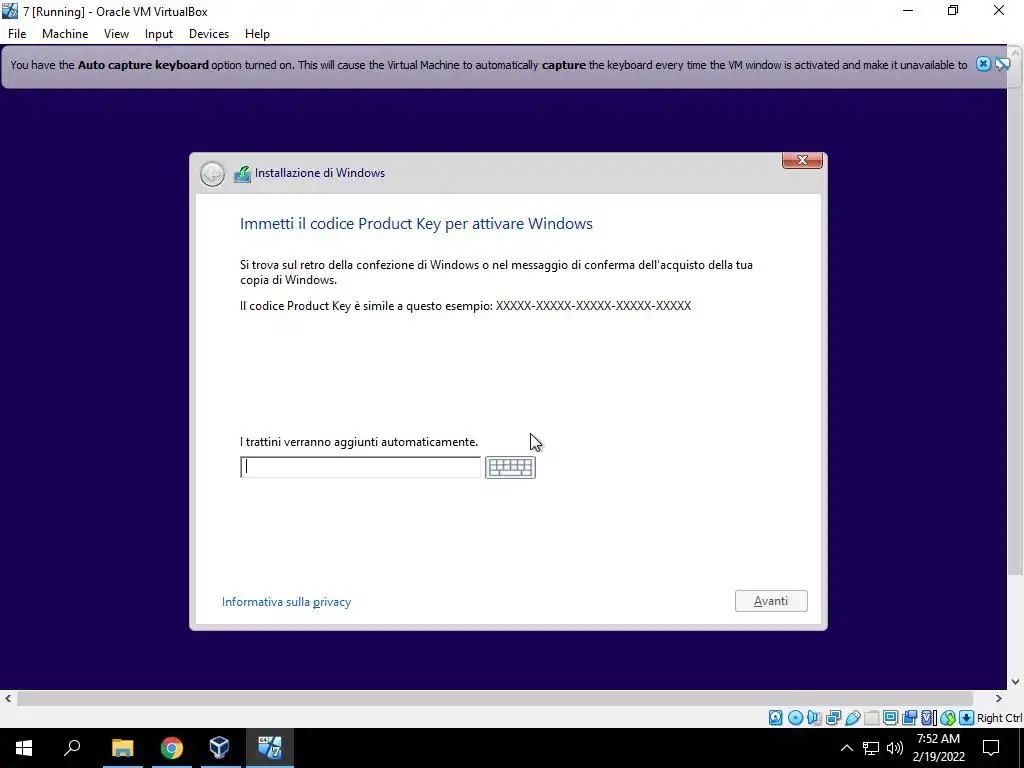
Task: Open File Explorer from taskbar
Action: coord(123,748)
